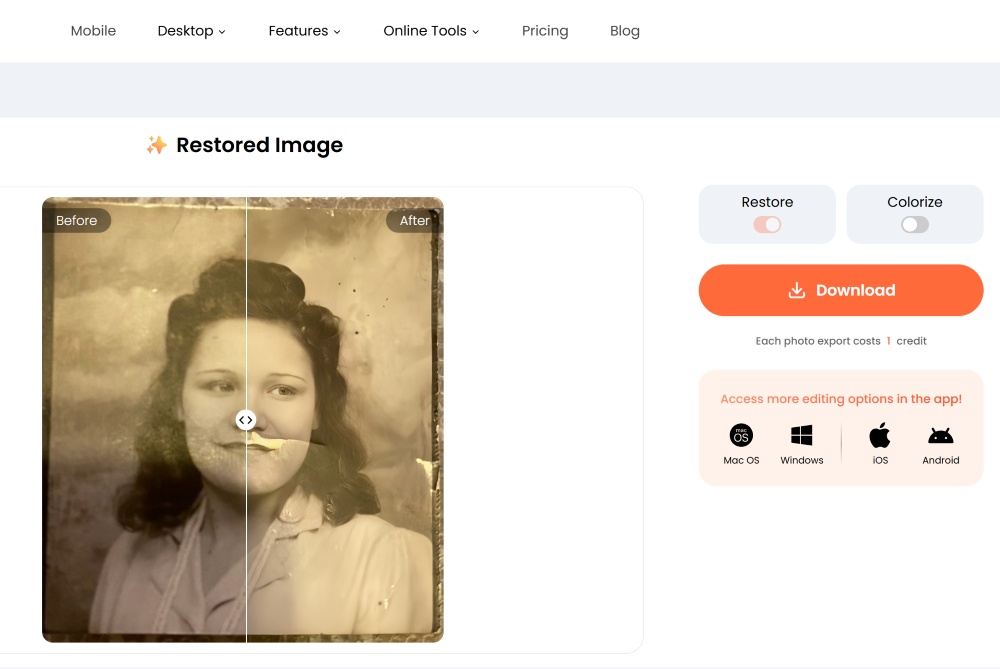Disable the Restore toggle
The height and width of the screenshot is (669, 1000).
coord(767,227)
